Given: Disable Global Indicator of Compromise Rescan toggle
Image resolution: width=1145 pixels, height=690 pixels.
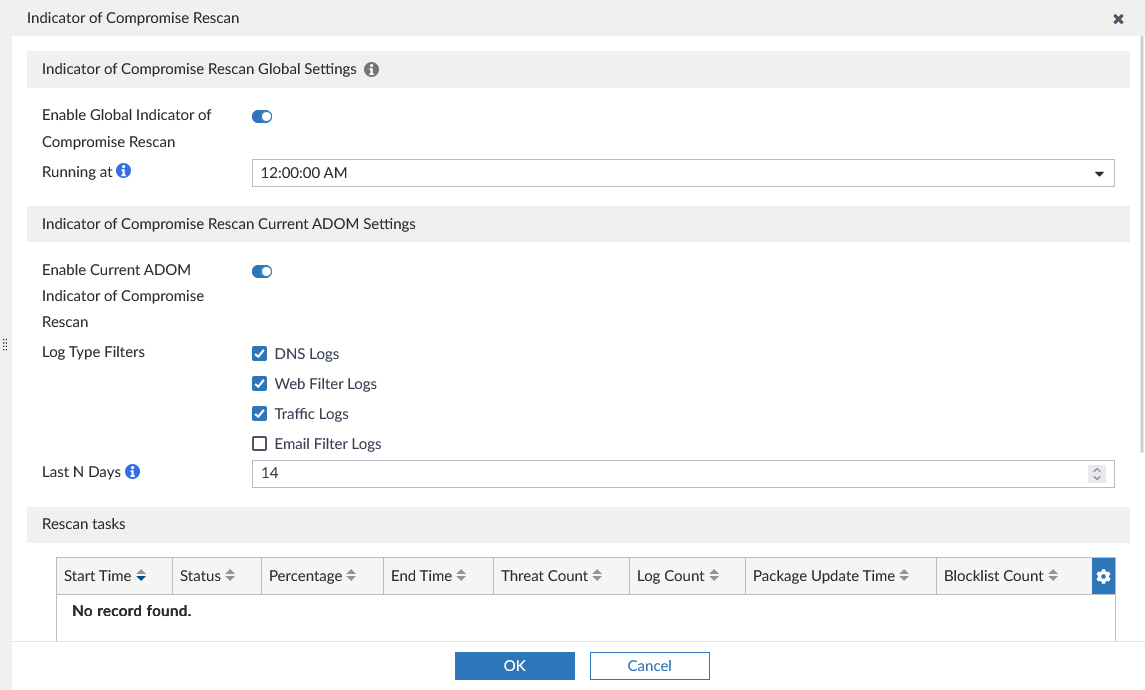Looking at the screenshot, I should 262,117.
